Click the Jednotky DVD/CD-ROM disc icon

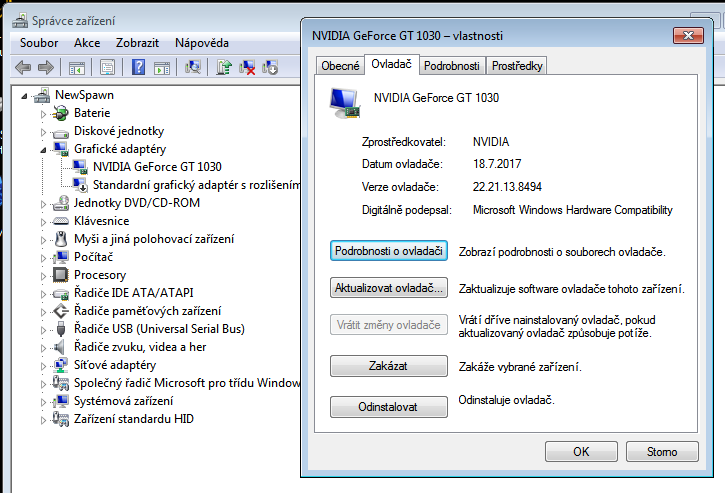pos(61,203)
